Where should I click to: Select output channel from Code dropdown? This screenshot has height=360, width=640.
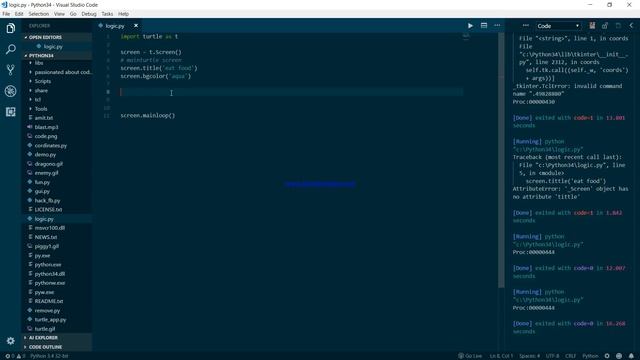click(x=558, y=26)
